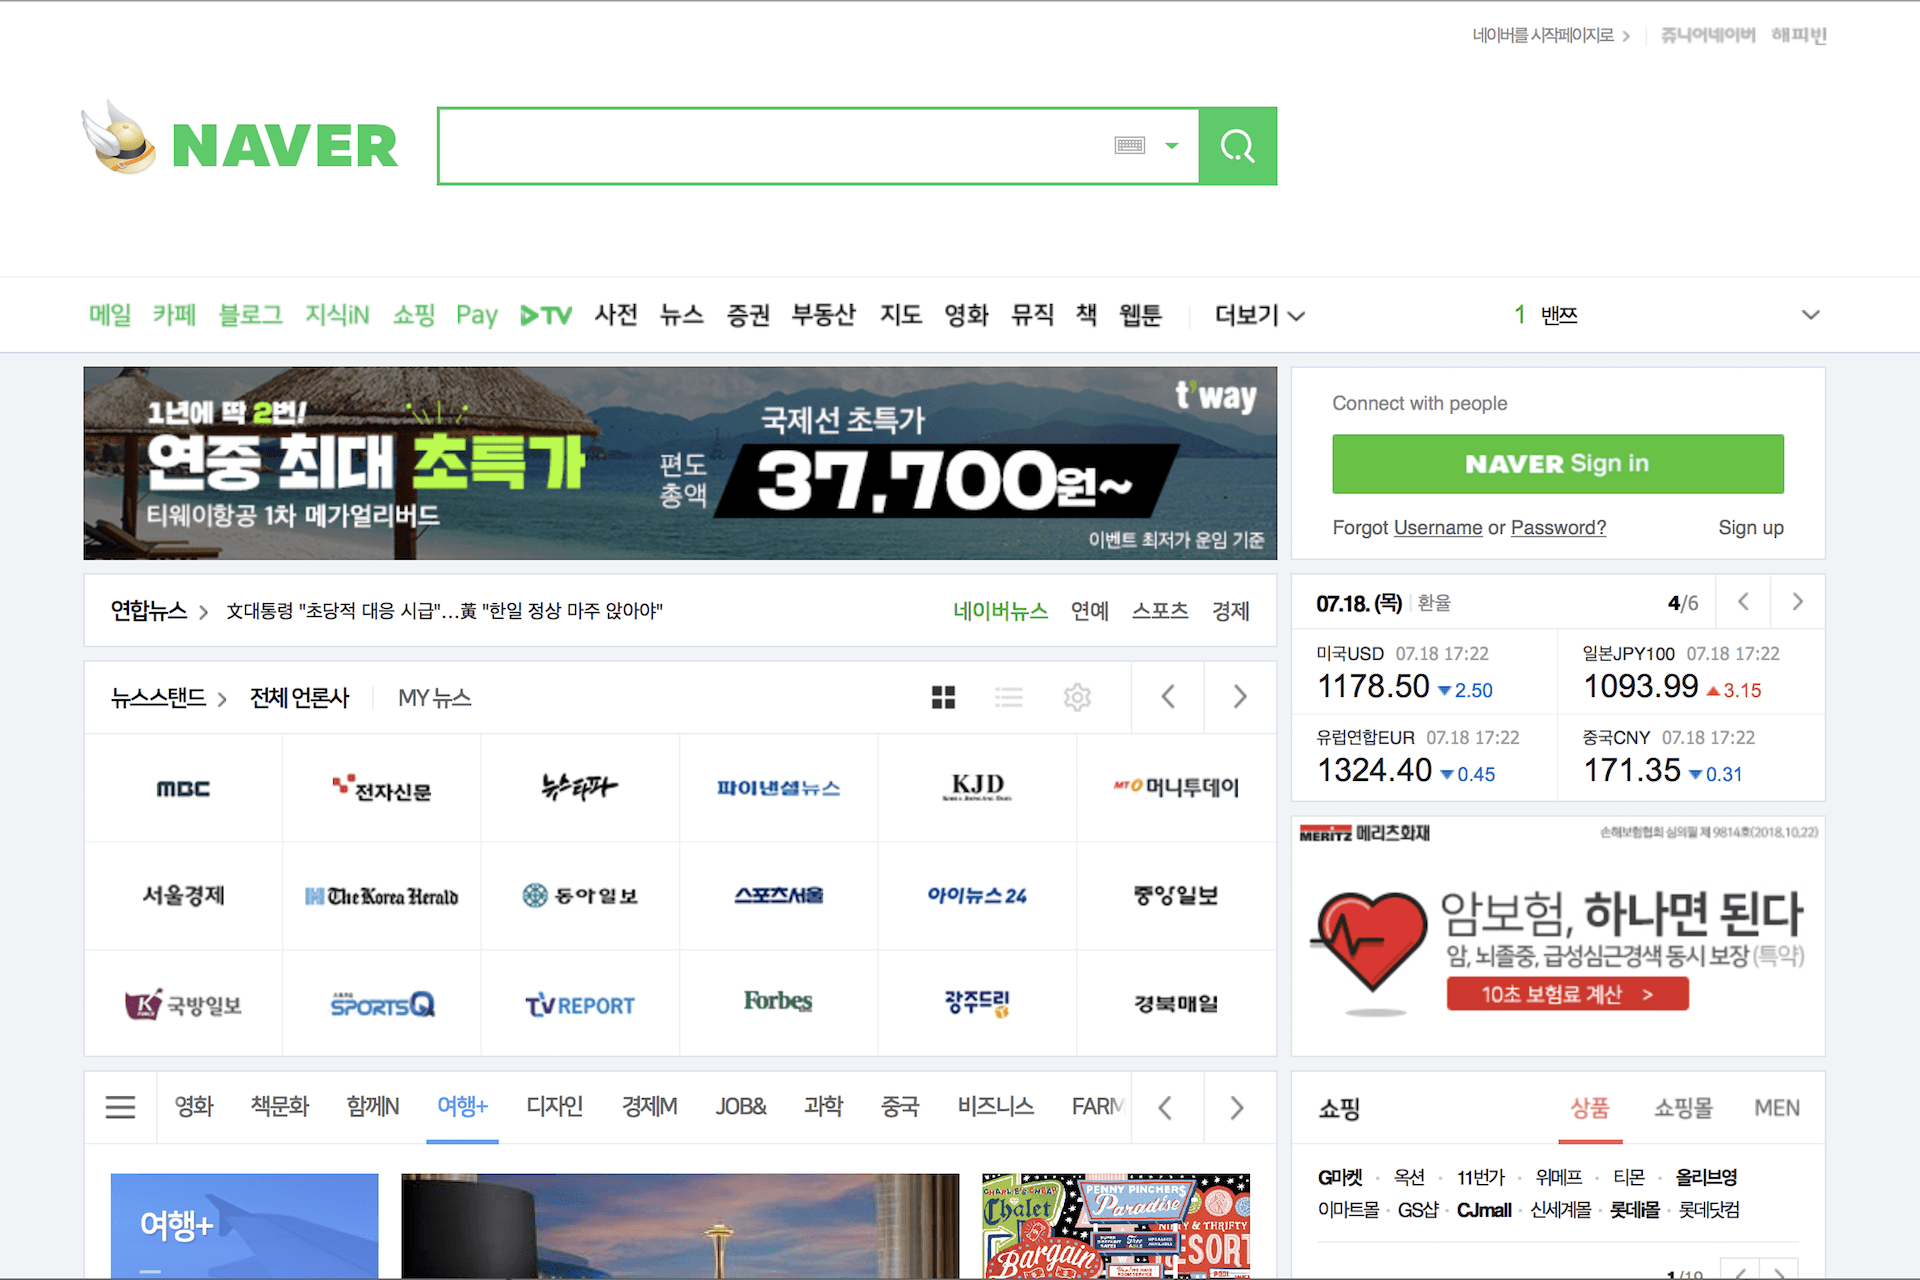Open 증권 in the navigation bar
Viewport: 1920px width, 1280px height.
pyautogui.click(x=748, y=315)
